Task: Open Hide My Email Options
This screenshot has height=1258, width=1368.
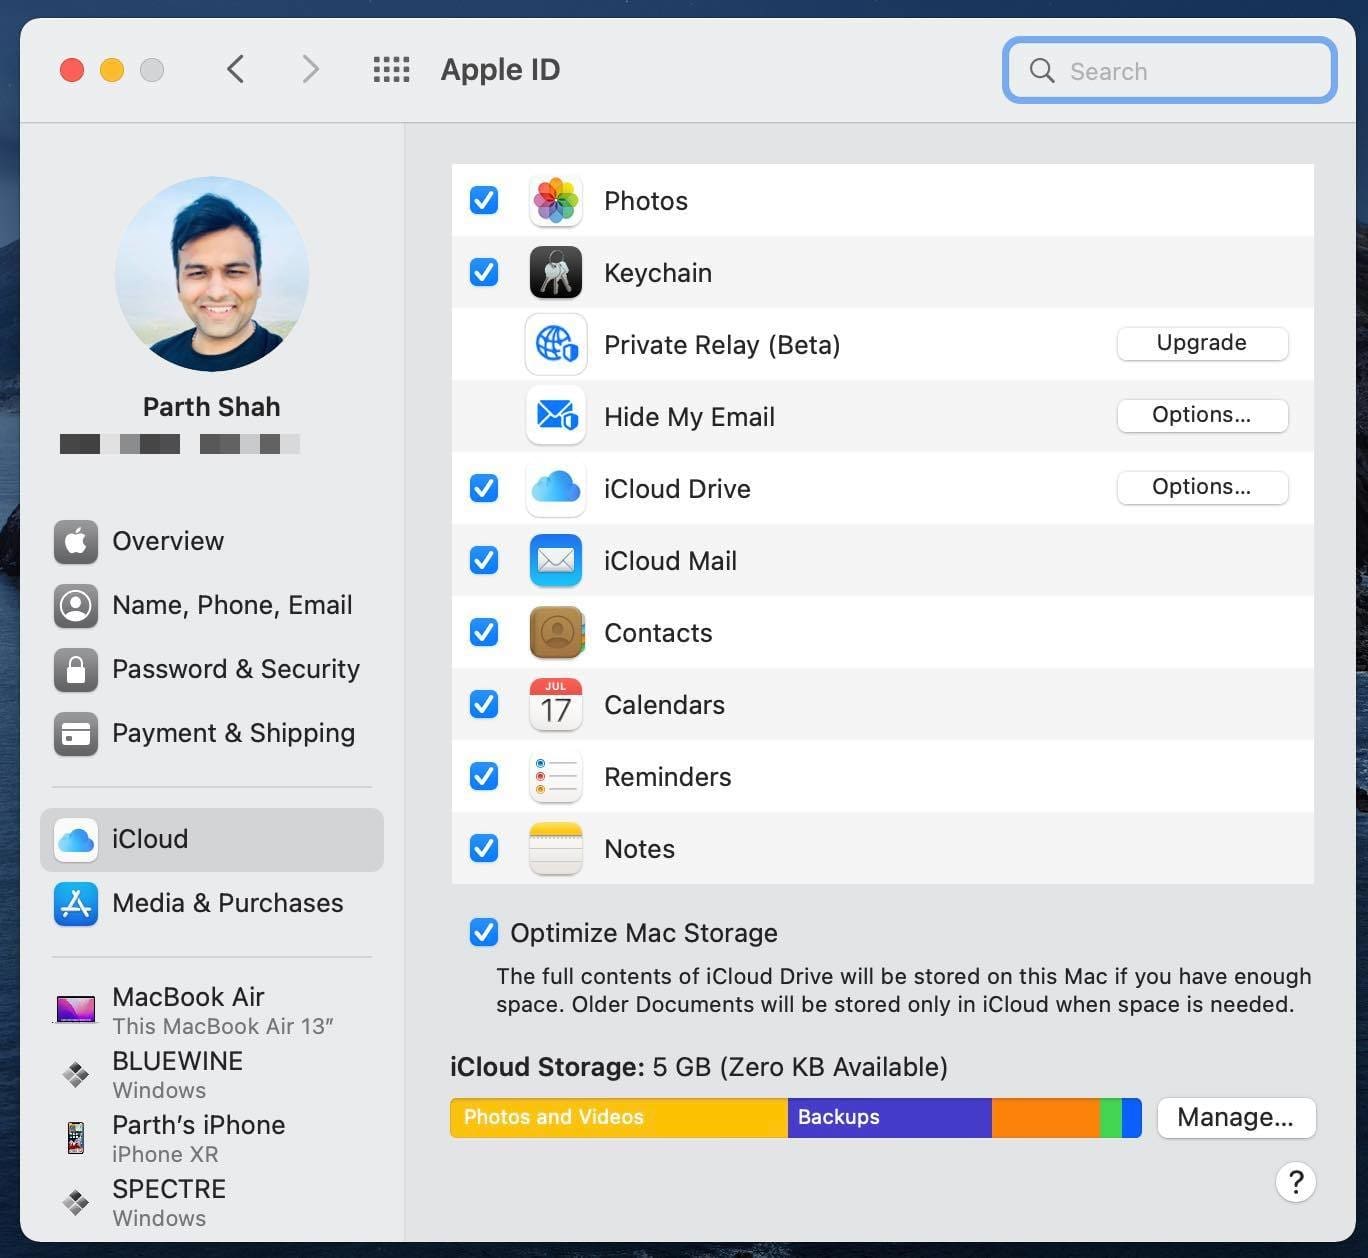Action: [1202, 415]
